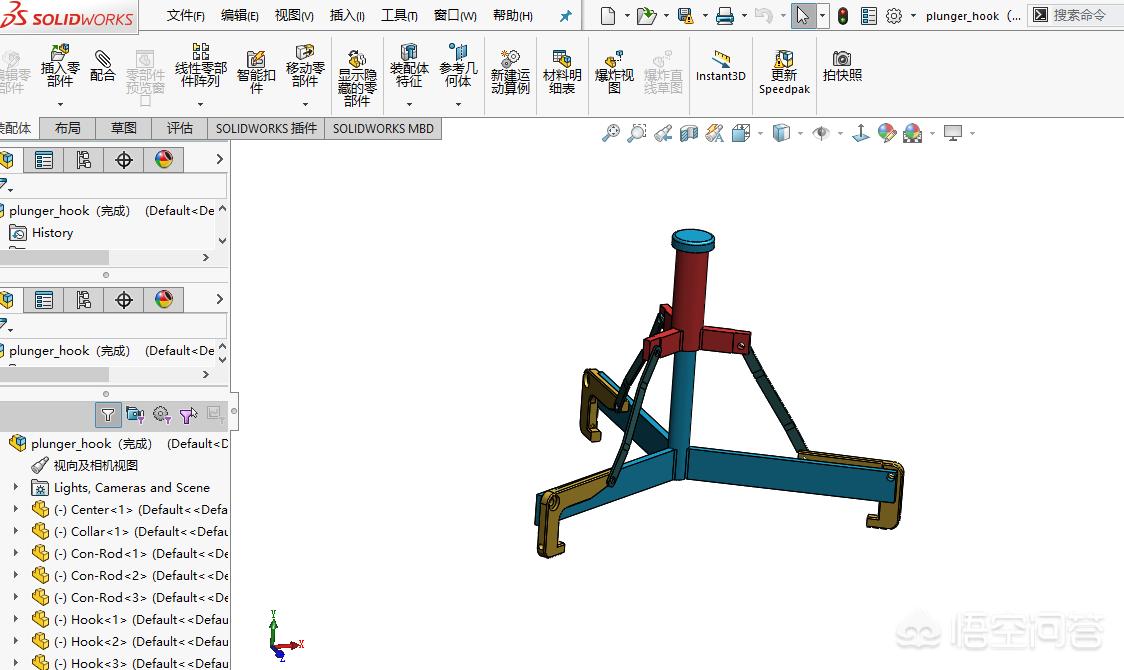
Task: Click the Rebuild traffic light icon
Action: click(843, 16)
